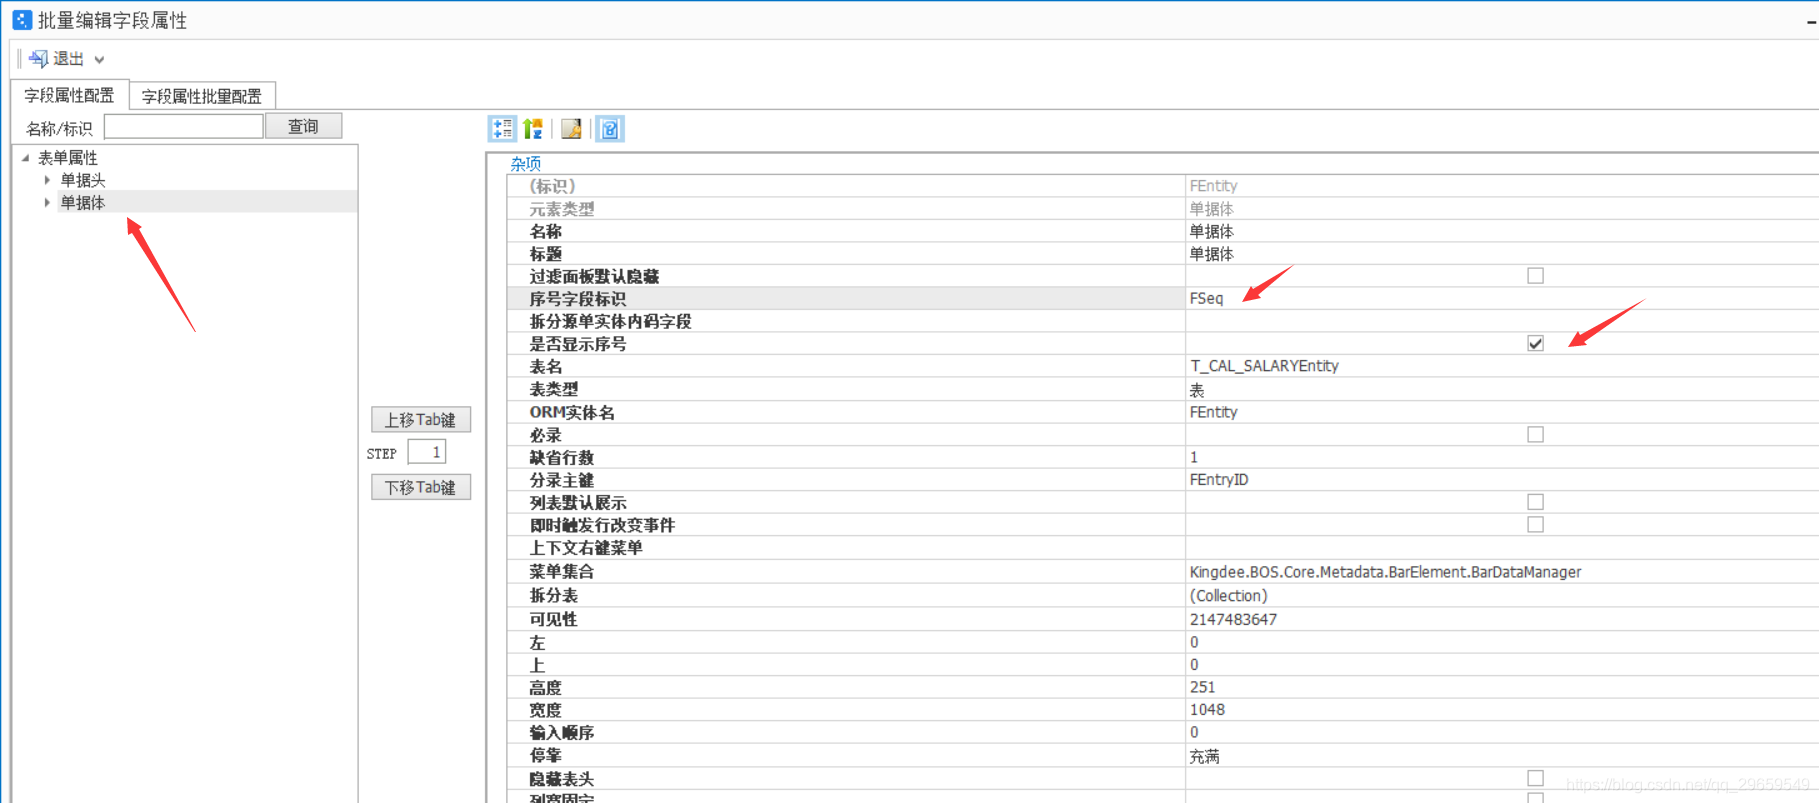Viewport: 1819px width, 803px height.
Task: Switch to categorized view in property grid
Action: pyautogui.click(x=502, y=129)
